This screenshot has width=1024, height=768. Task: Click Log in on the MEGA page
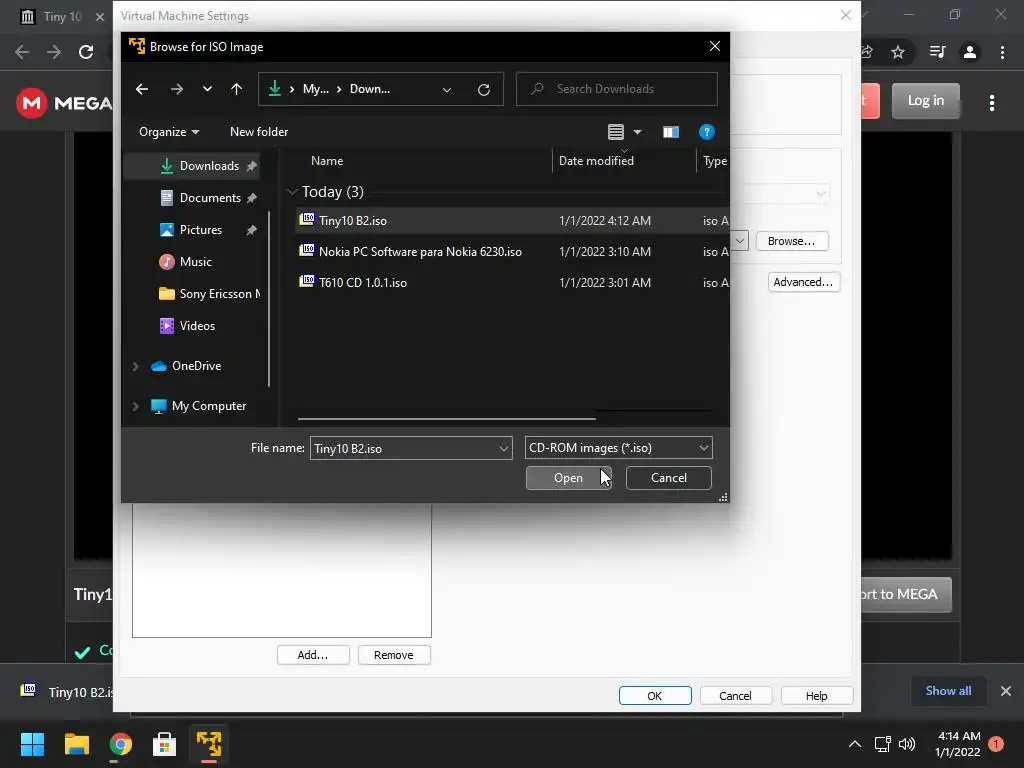[x=925, y=101]
